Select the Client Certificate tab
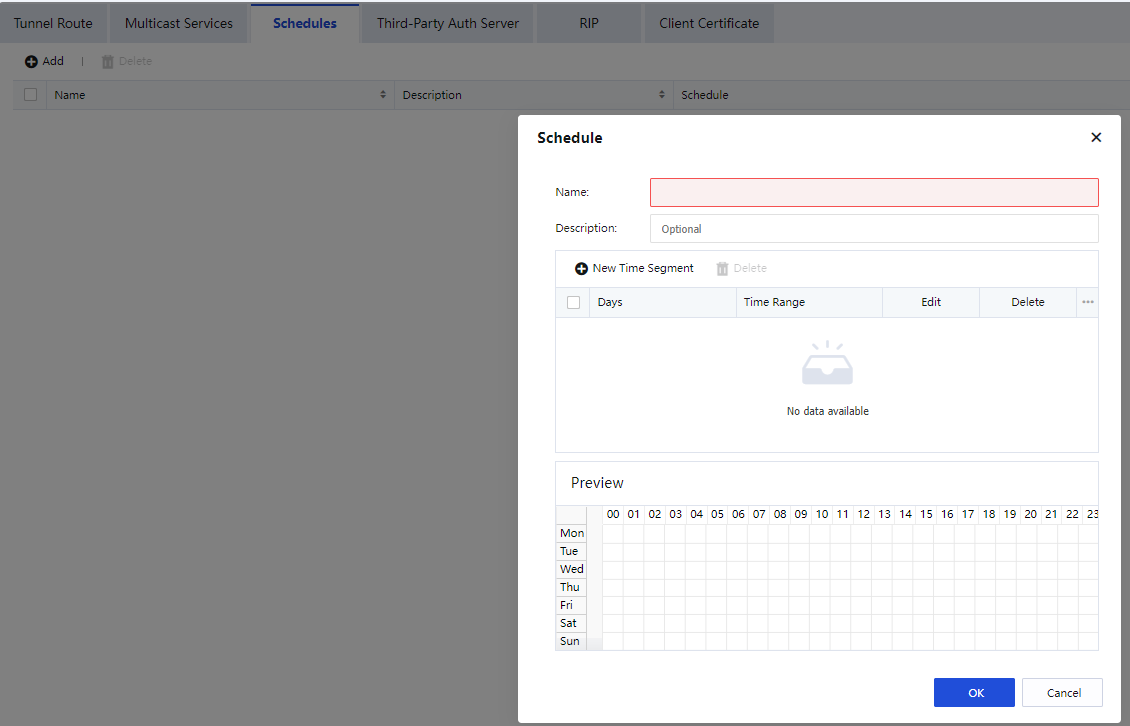 (709, 23)
